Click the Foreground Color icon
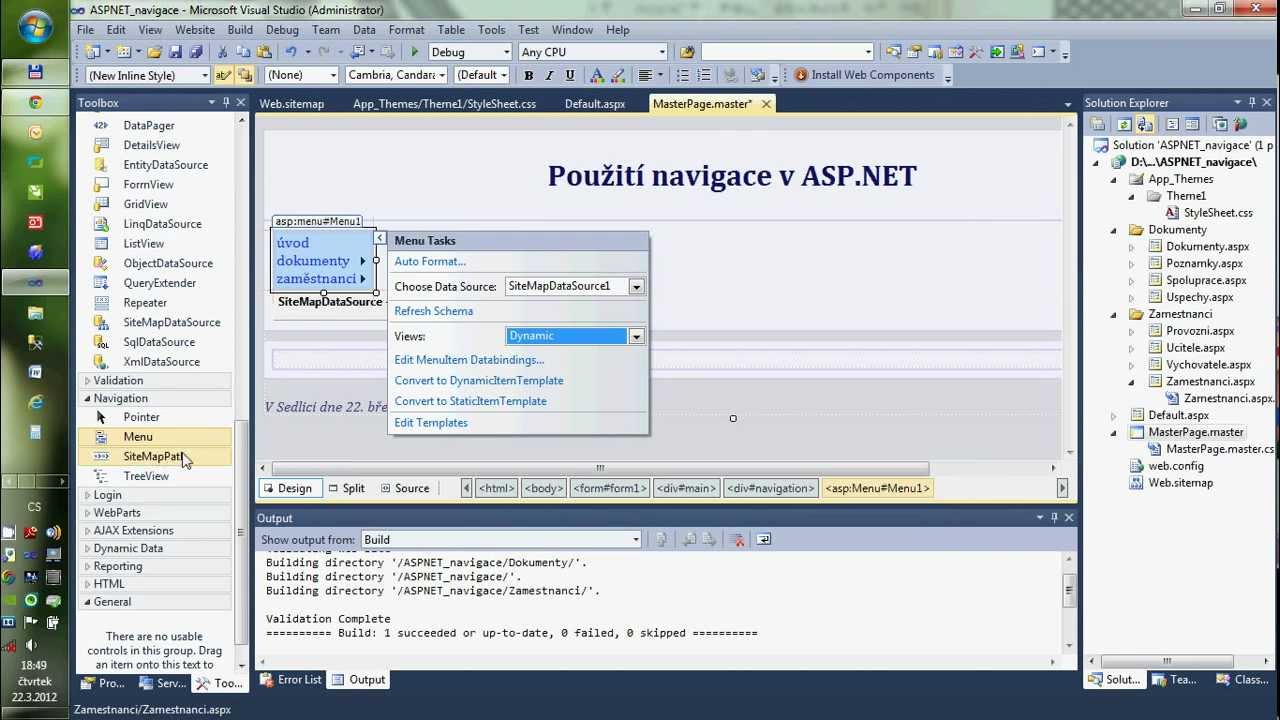 597,75
